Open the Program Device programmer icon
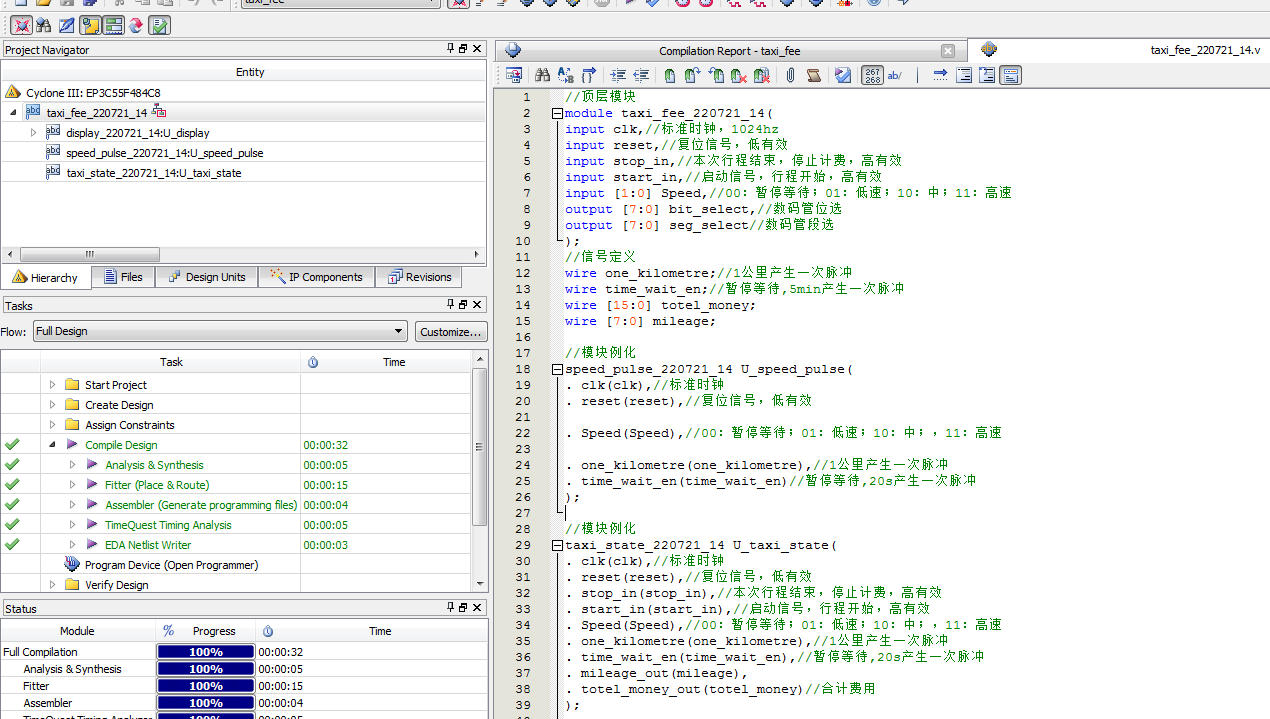 point(72,565)
